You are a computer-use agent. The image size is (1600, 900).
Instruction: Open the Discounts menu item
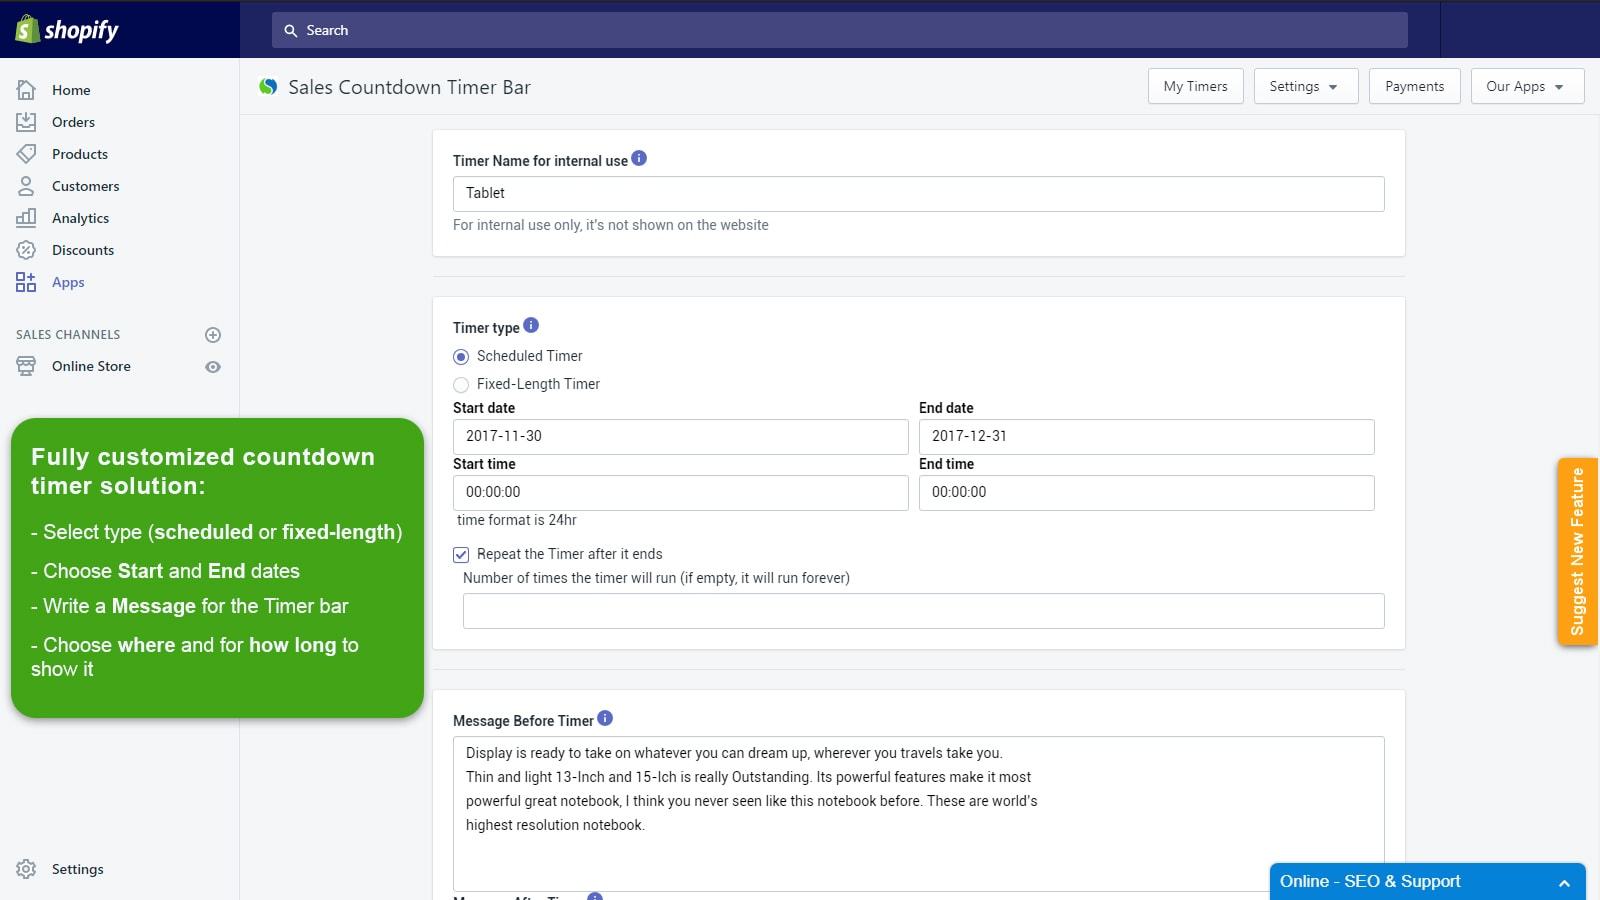click(x=83, y=250)
